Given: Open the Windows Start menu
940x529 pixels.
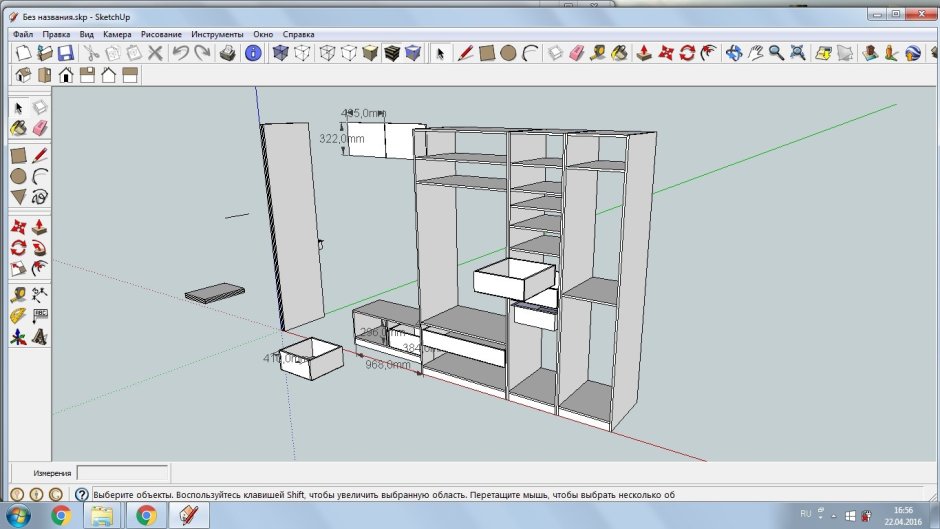Looking at the screenshot, I should coord(18,516).
